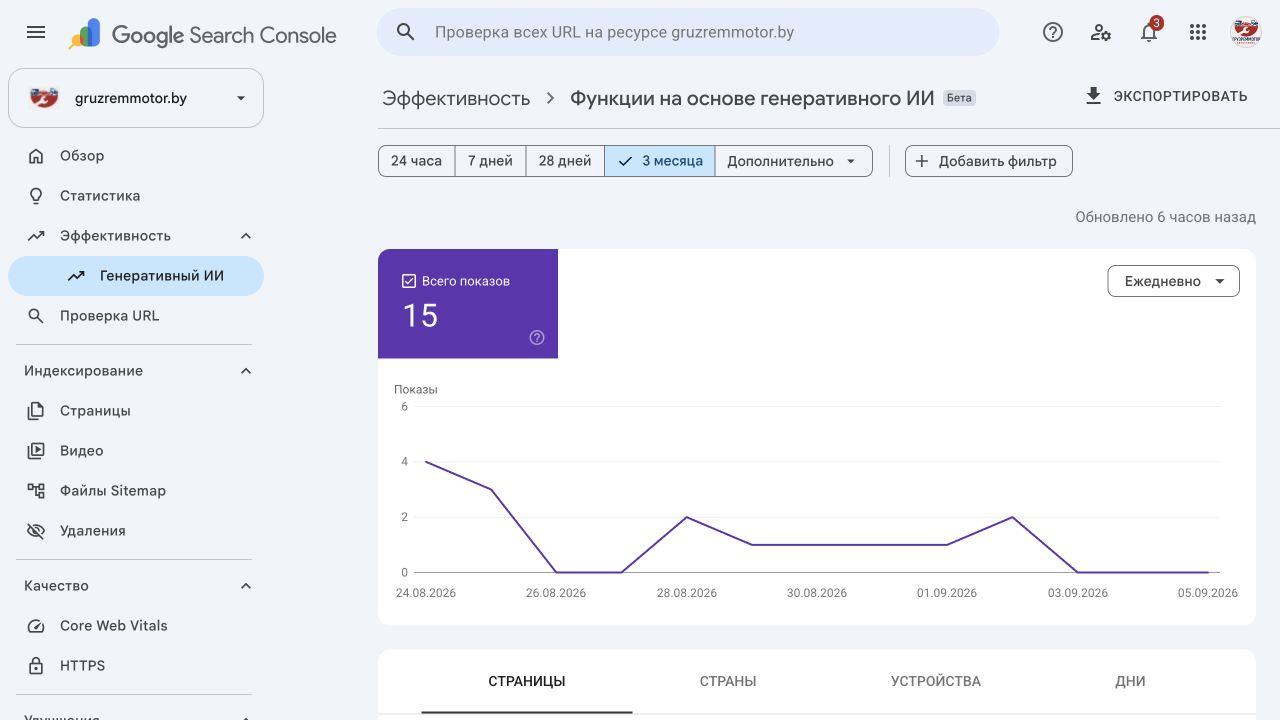Open the hamburger main menu
The height and width of the screenshot is (720, 1280).
click(x=36, y=32)
